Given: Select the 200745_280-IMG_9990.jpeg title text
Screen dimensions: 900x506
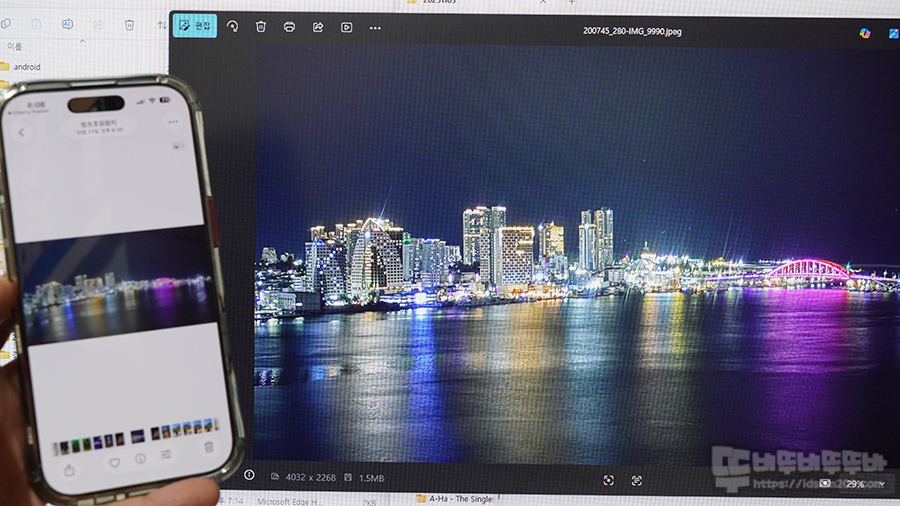Looking at the screenshot, I should coord(632,31).
